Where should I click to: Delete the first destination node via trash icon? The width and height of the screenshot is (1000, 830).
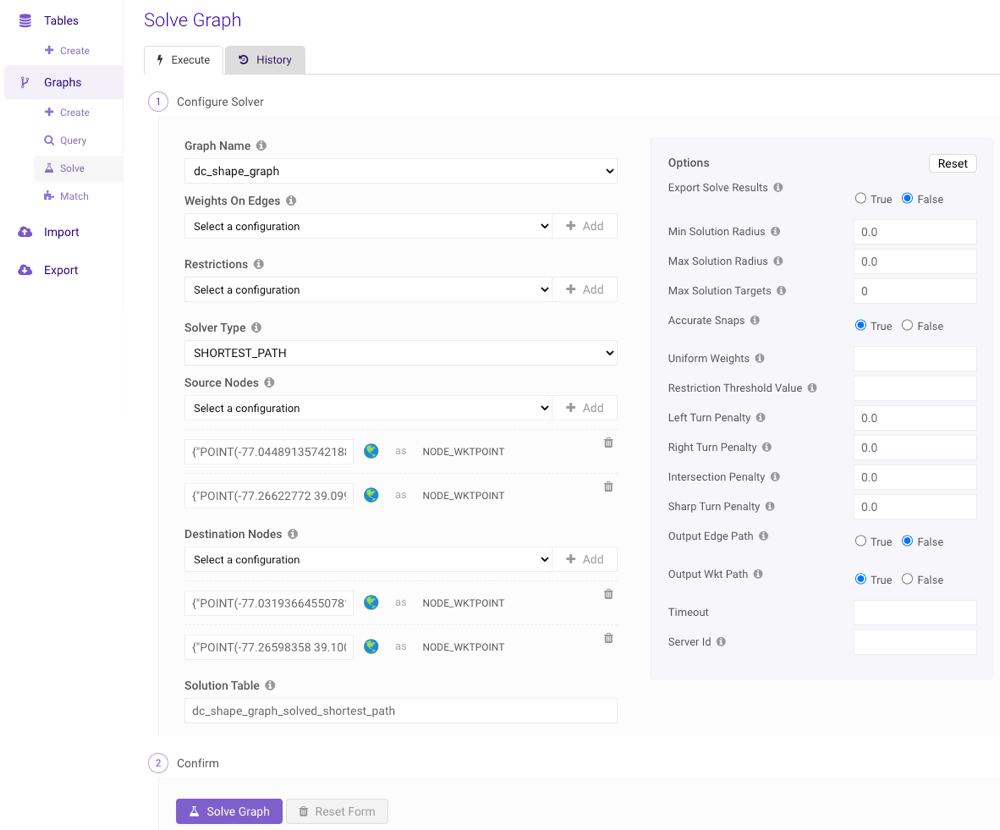click(608, 594)
